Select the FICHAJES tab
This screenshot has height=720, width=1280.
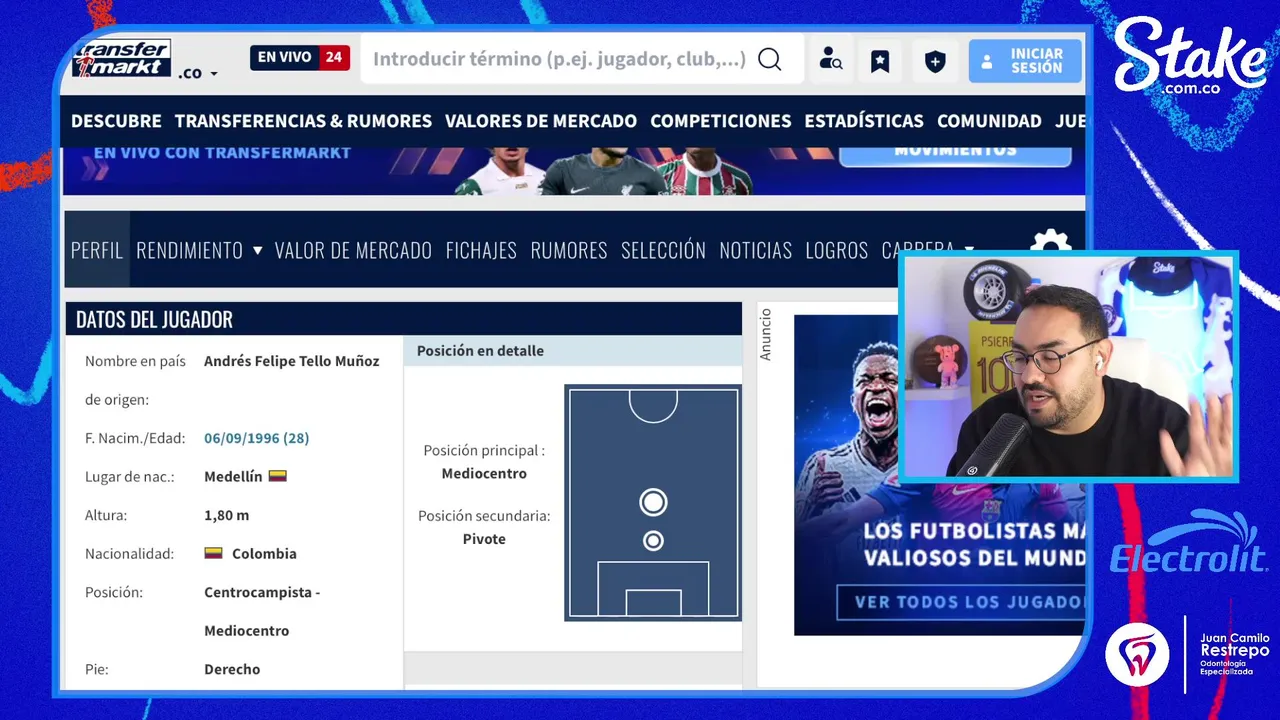click(x=481, y=250)
